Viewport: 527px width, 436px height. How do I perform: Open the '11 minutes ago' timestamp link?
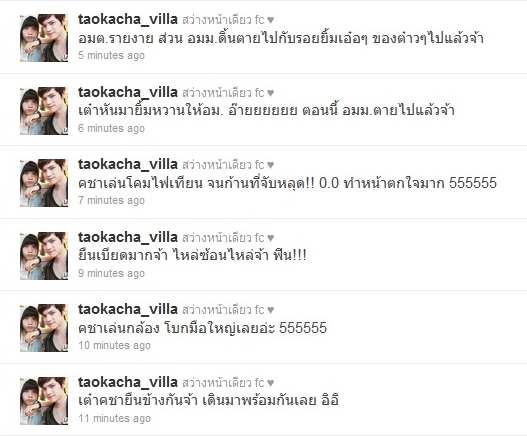coord(115,418)
